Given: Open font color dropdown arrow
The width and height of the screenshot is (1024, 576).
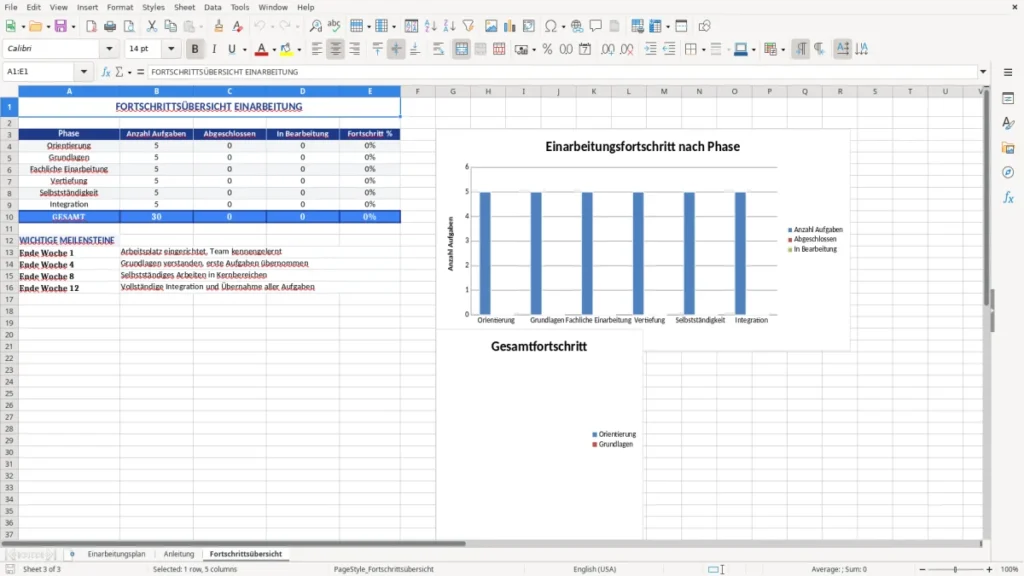Looking at the screenshot, I should [x=274, y=50].
